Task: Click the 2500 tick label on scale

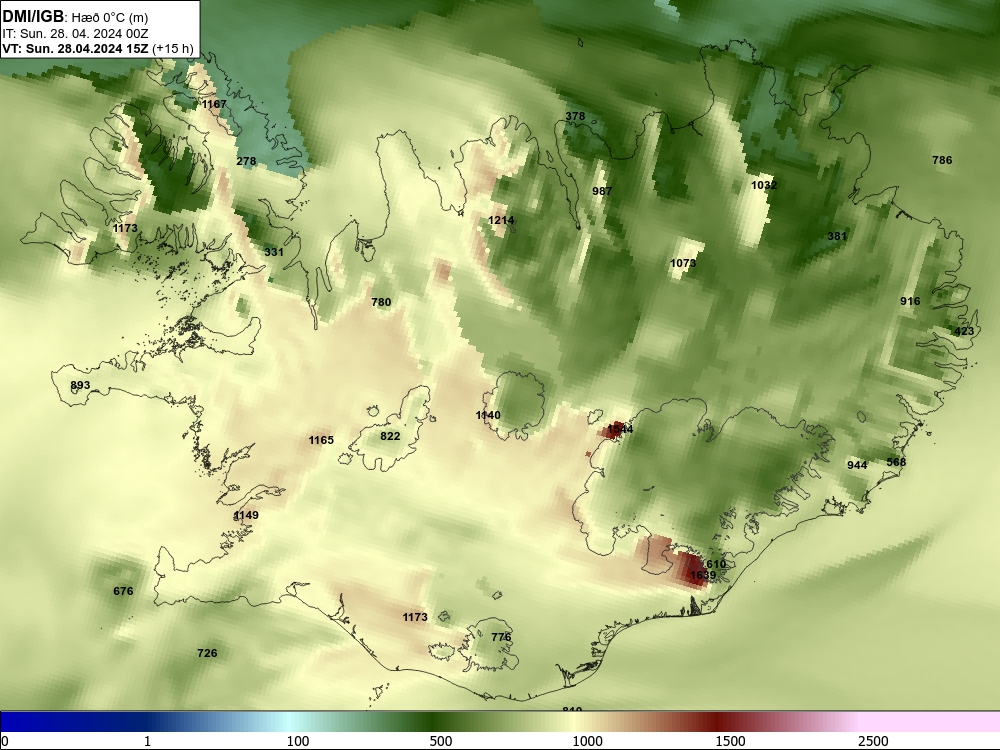Action: (x=873, y=741)
